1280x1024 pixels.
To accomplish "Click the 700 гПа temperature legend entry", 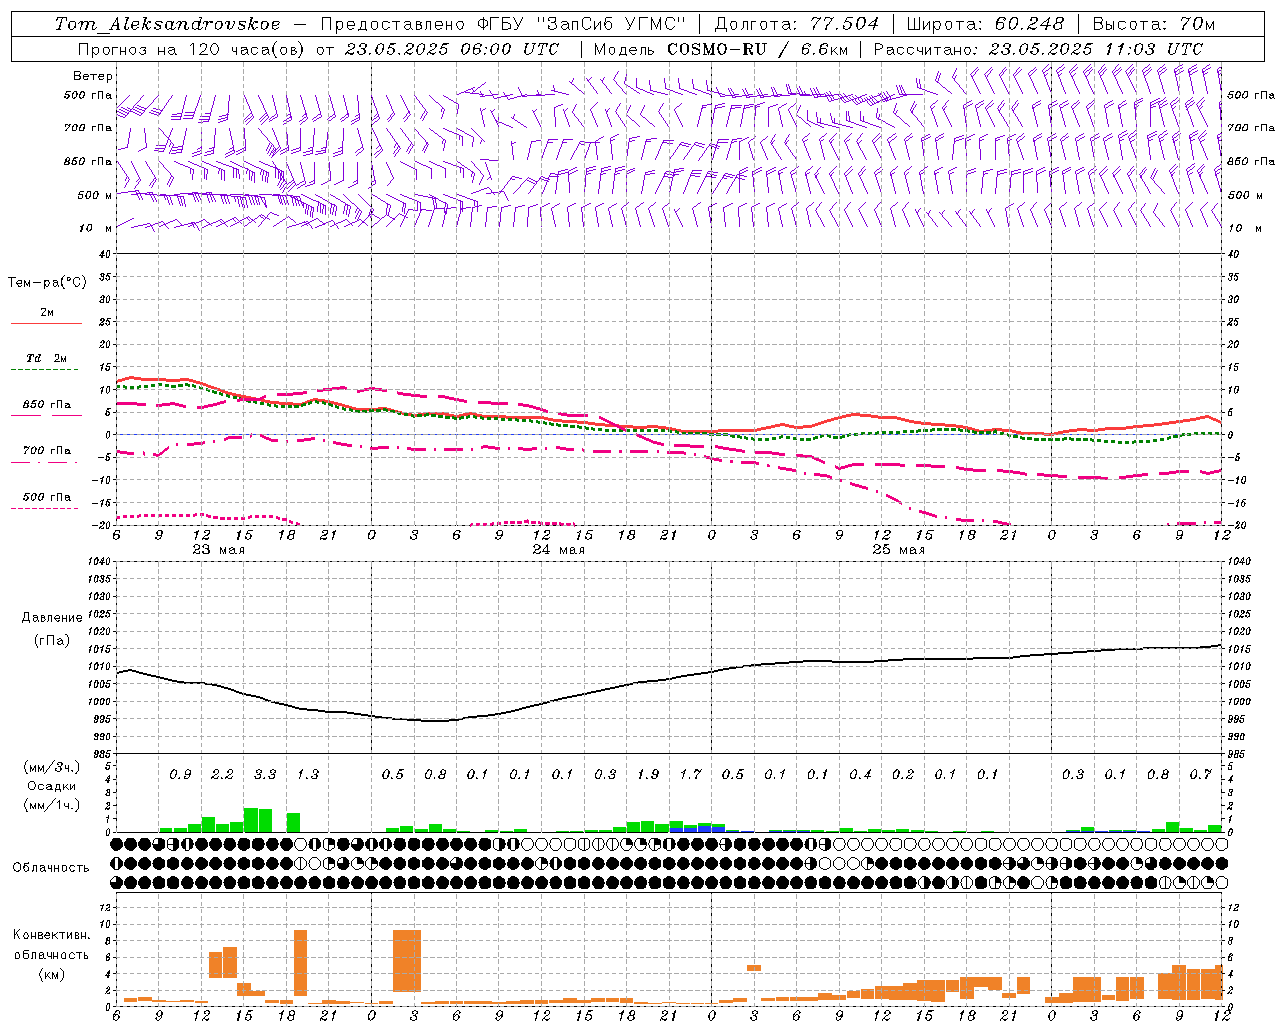I will 47,451.
